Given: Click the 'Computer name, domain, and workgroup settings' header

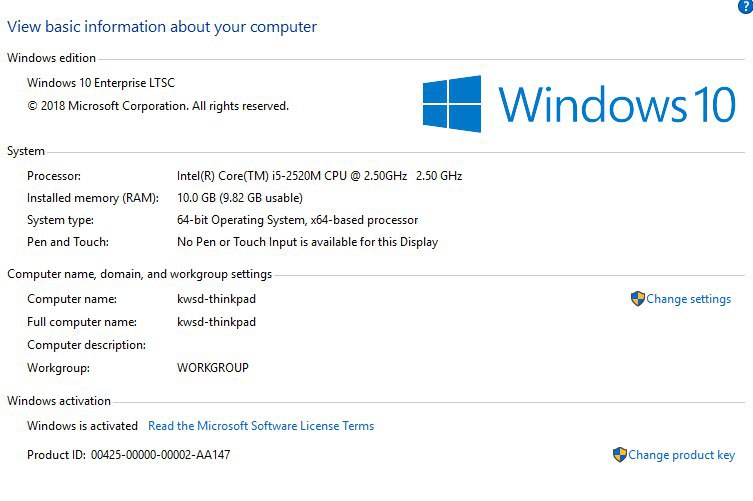Looking at the screenshot, I should [x=139, y=274].
